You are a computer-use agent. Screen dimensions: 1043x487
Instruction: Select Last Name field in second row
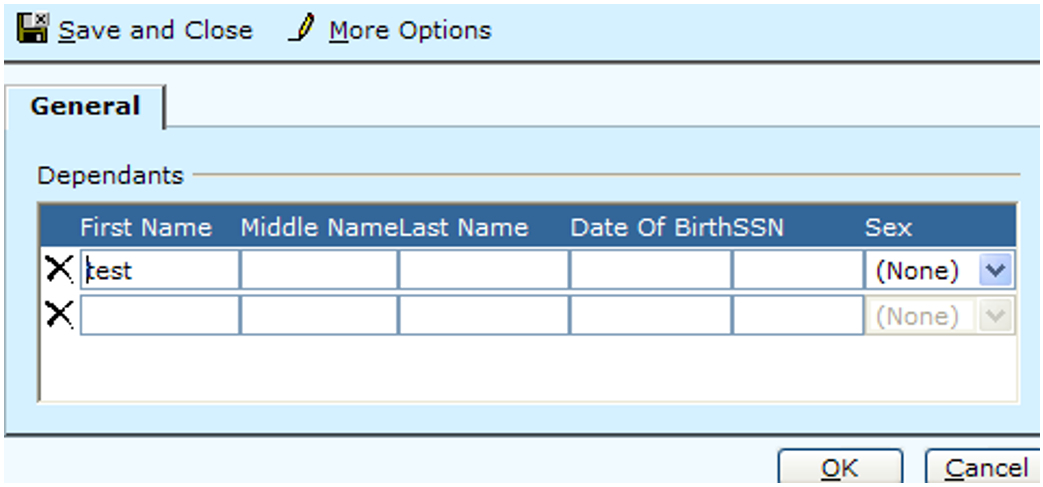tap(483, 316)
